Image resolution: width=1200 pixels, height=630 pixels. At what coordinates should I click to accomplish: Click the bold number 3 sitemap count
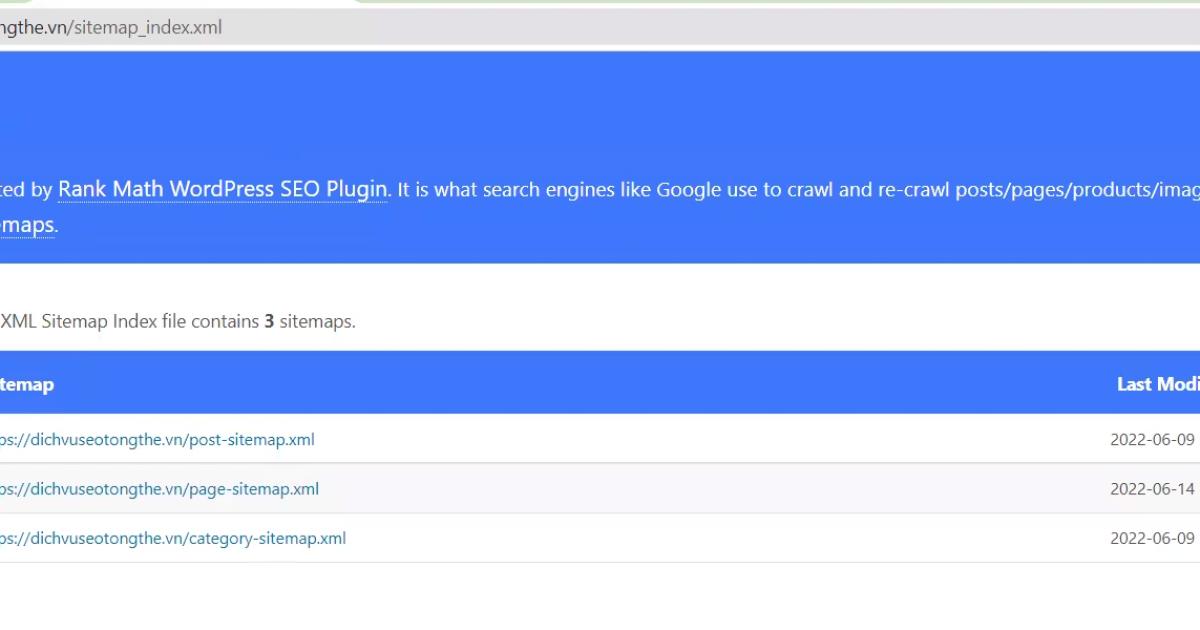click(269, 321)
